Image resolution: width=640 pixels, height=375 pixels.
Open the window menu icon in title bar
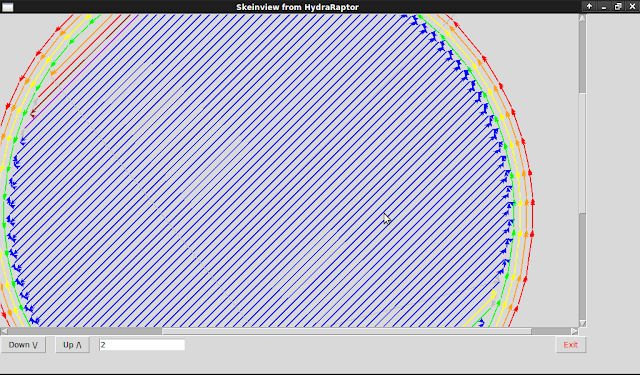(x=8, y=7)
